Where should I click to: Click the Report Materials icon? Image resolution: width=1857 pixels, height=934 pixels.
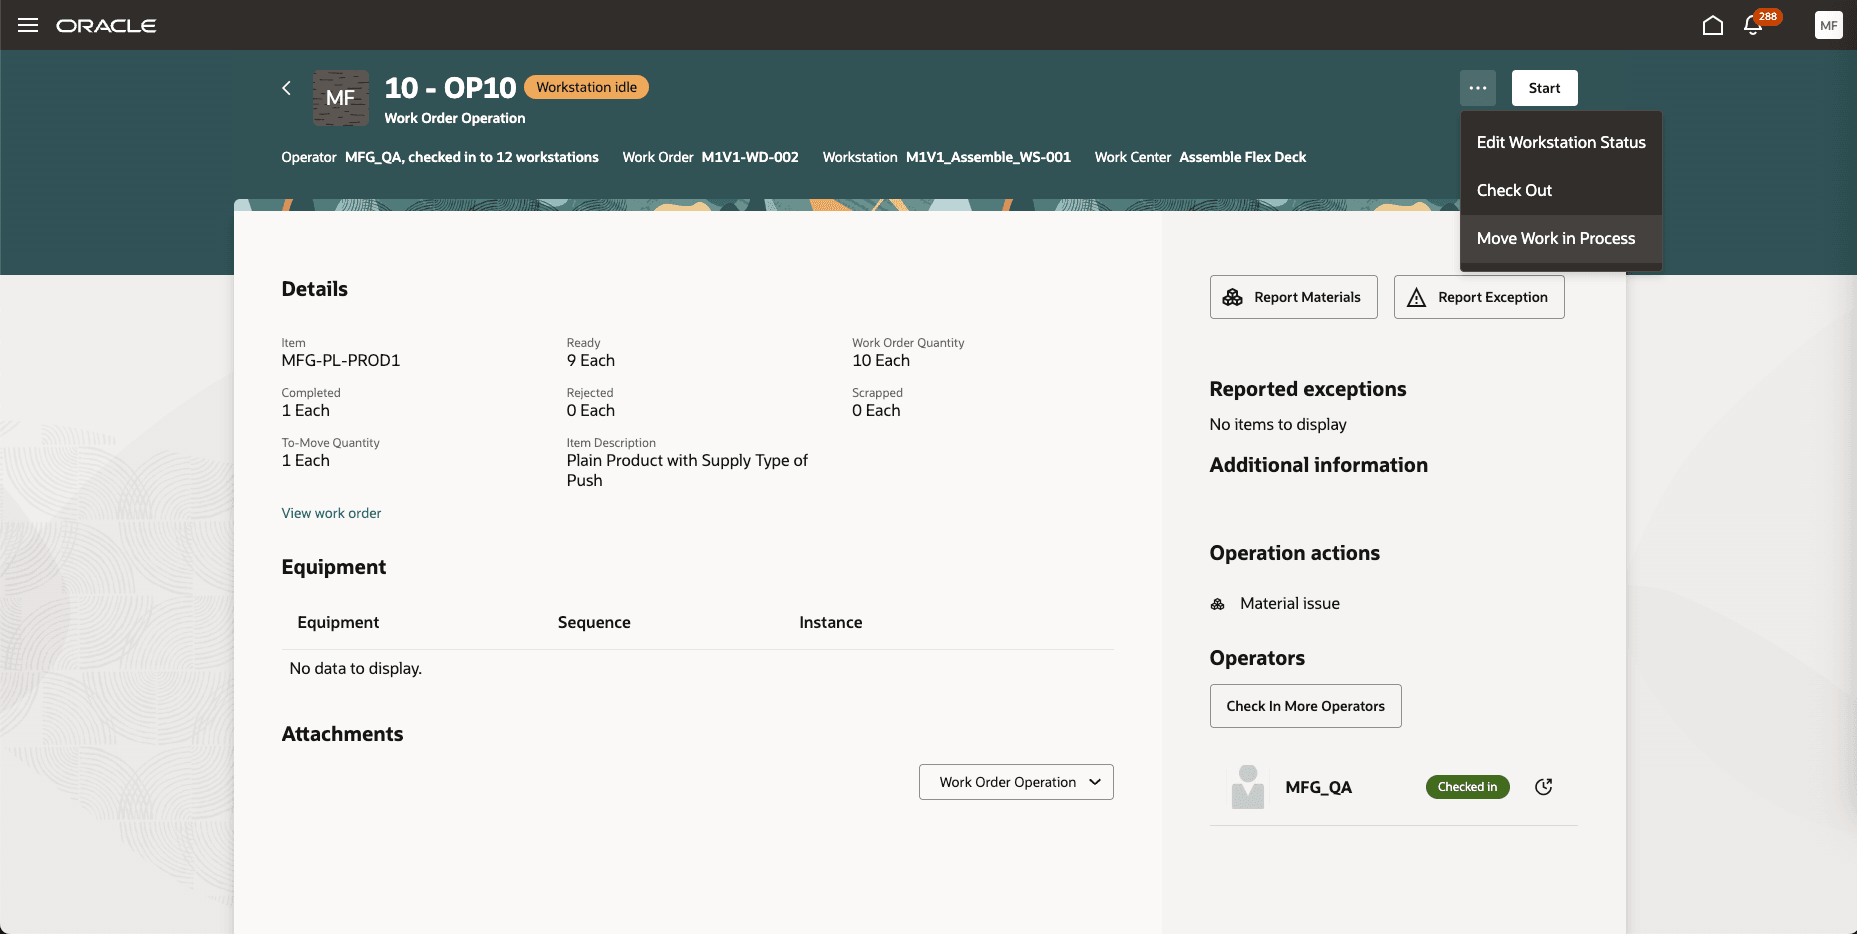click(1232, 297)
